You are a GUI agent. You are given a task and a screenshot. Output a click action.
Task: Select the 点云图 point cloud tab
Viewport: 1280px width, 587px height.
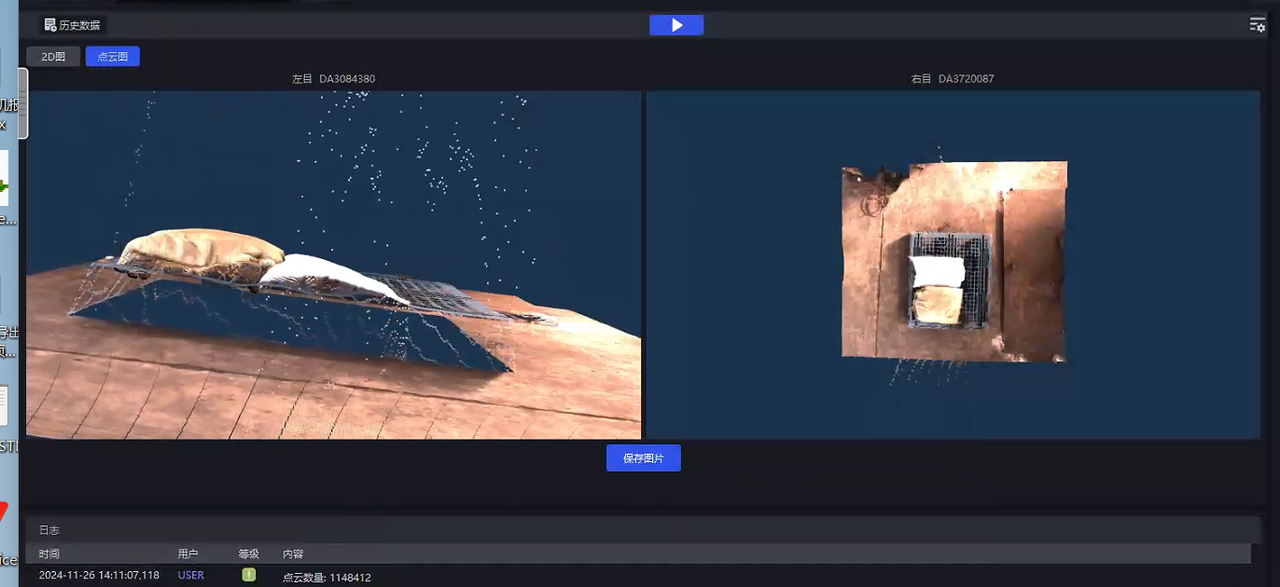click(x=112, y=57)
